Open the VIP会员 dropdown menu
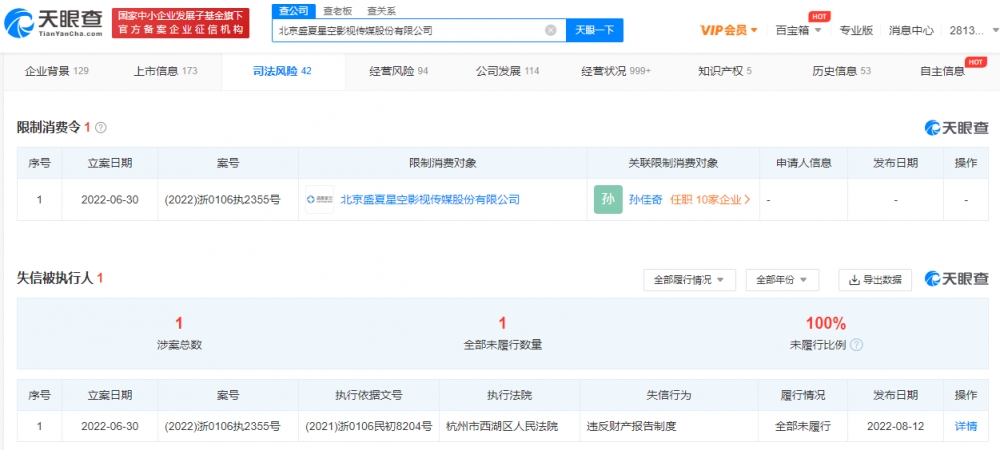 tap(728, 30)
